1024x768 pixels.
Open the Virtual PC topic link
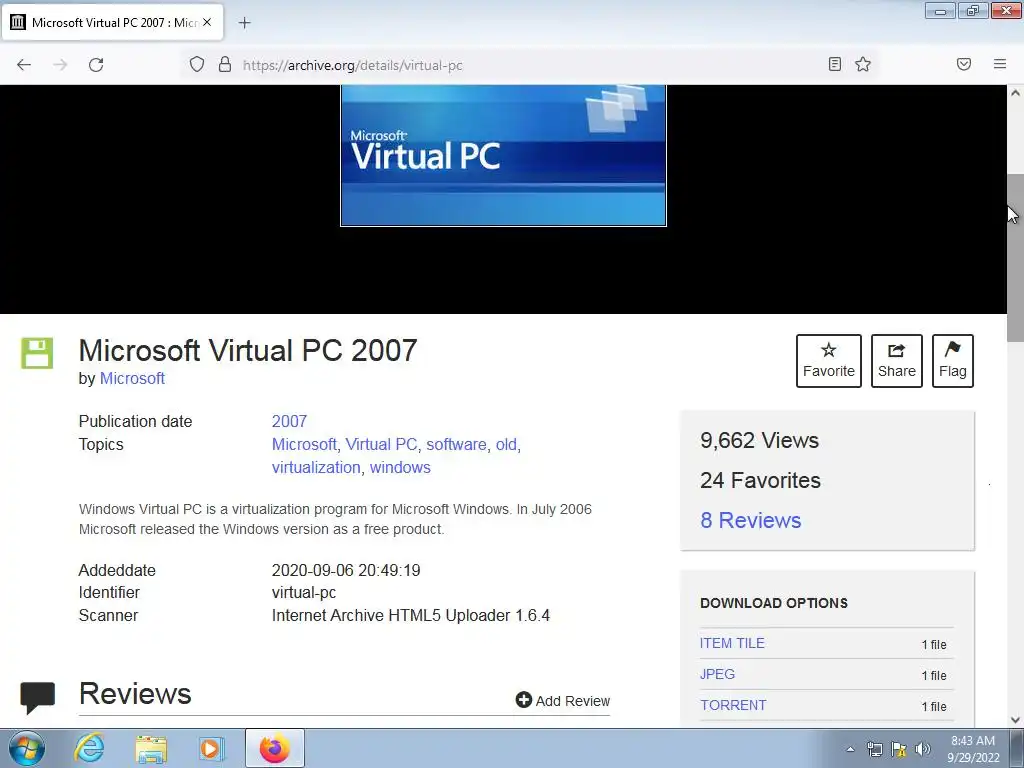point(381,444)
